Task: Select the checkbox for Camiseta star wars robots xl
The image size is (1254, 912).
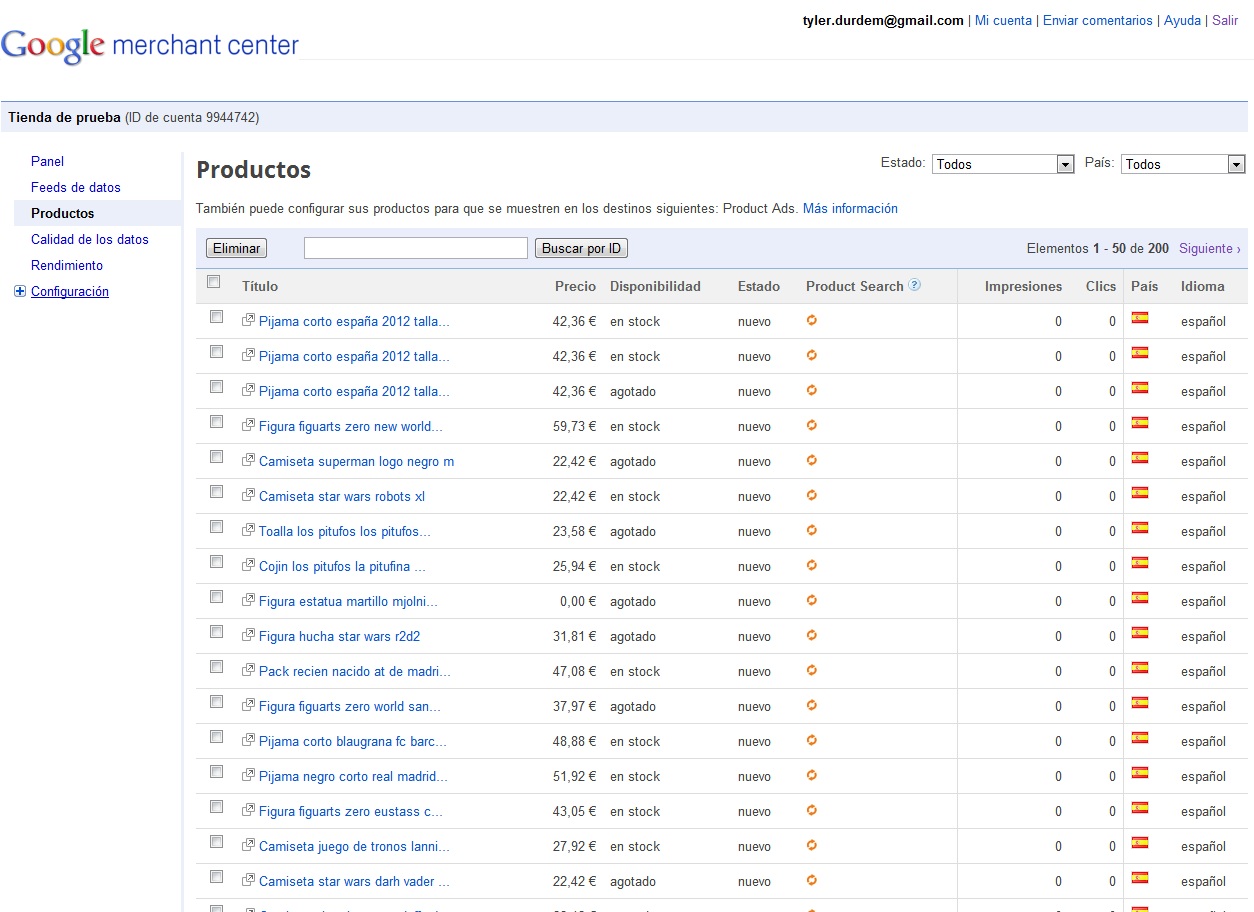Action: [x=216, y=492]
